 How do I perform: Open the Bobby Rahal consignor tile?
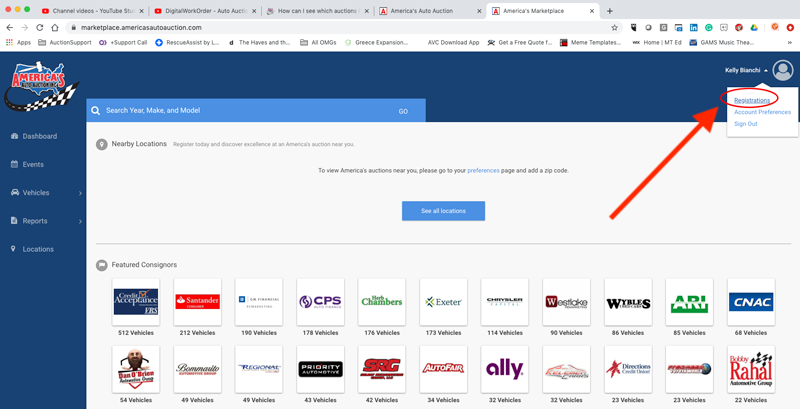click(751, 369)
